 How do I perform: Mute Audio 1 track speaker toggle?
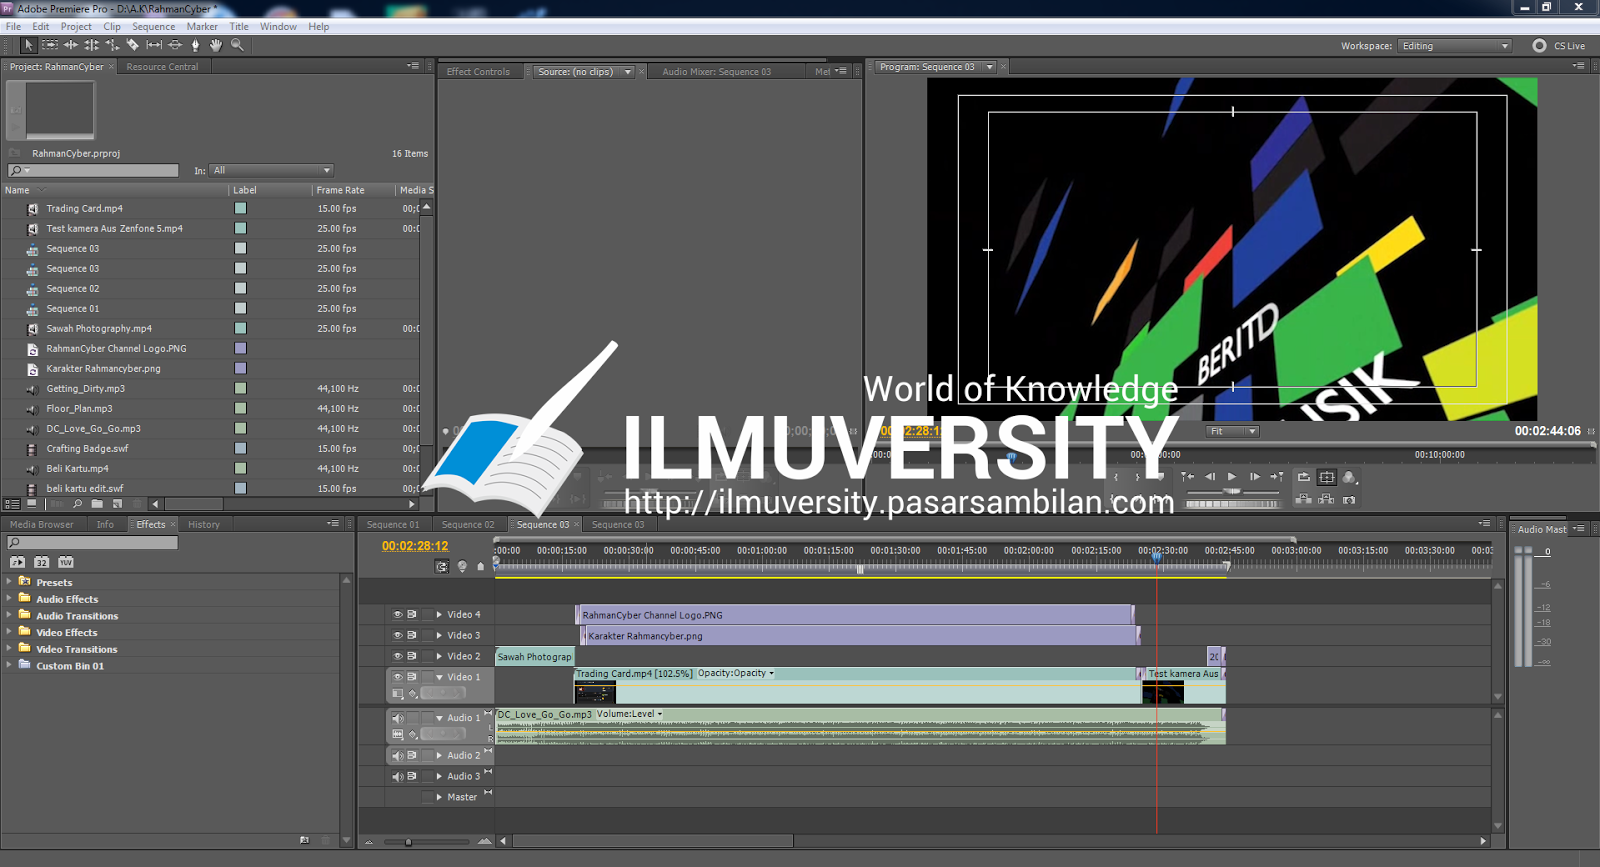click(397, 718)
